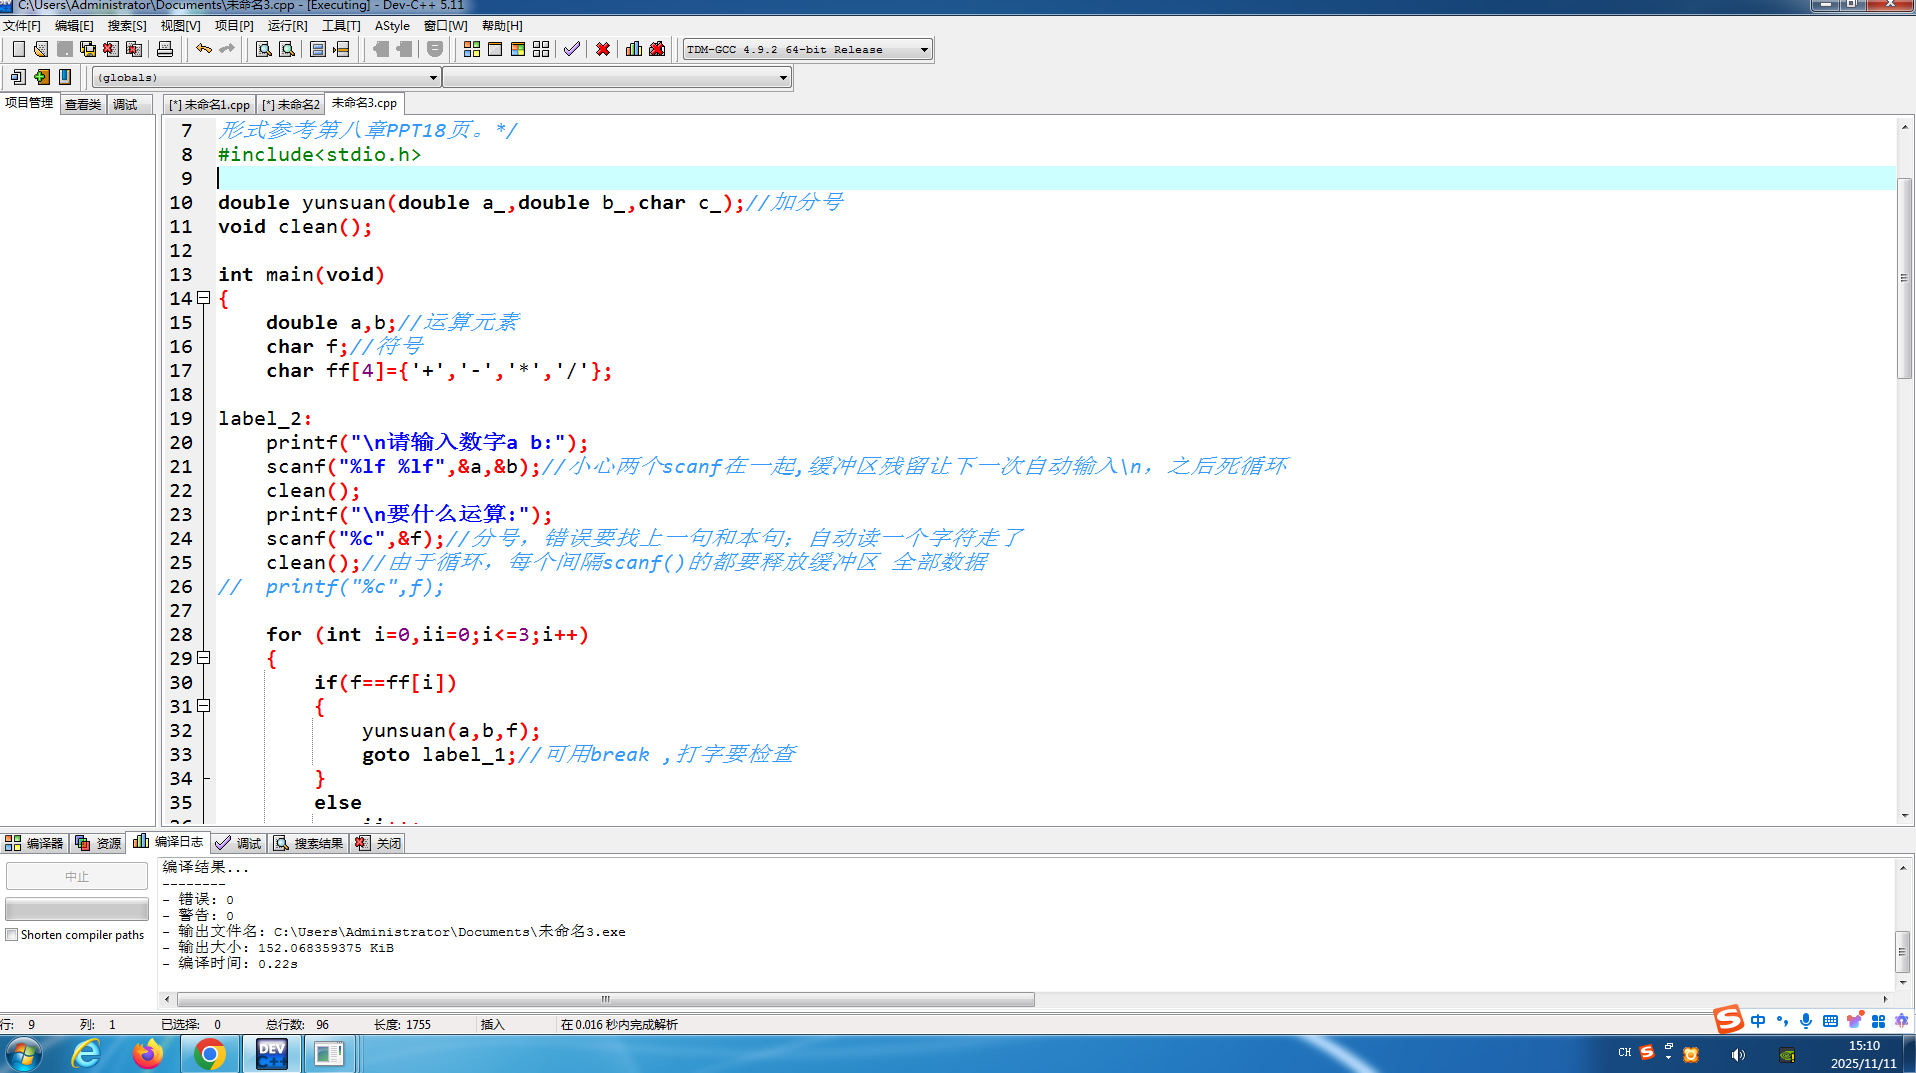Click the compile log horizontal scrollbar
Screen dimensions: 1916x1073
point(606,999)
